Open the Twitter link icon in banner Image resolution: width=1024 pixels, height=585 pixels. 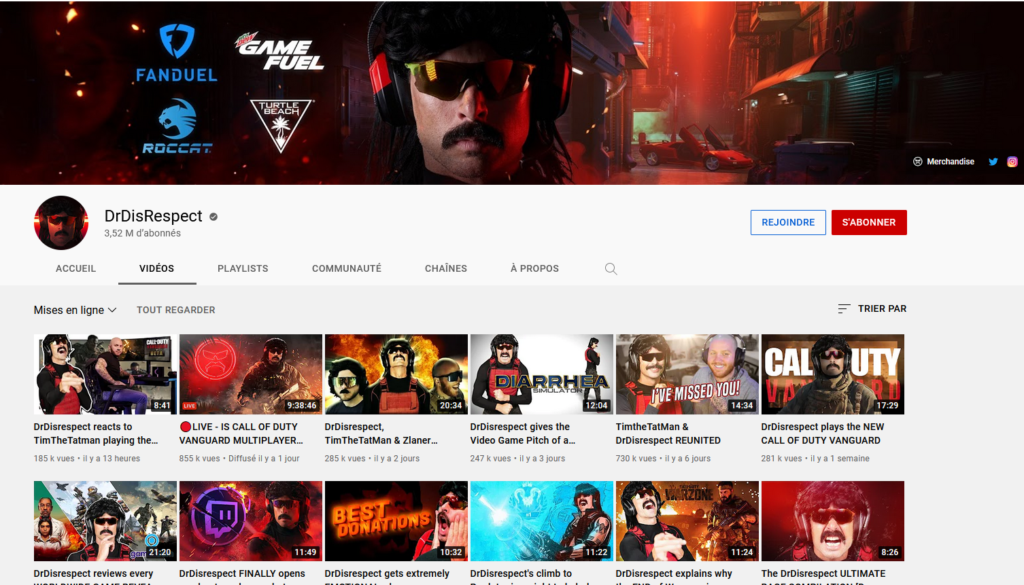[x=993, y=161]
